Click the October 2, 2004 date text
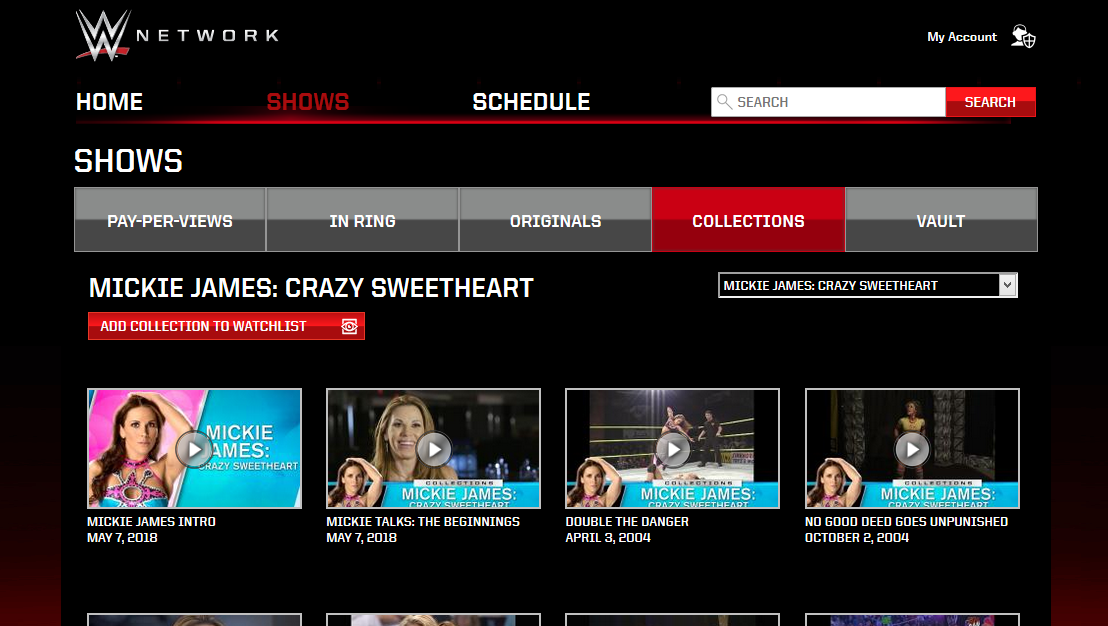Viewport: 1108px width, 626px height. pos(856,538)
